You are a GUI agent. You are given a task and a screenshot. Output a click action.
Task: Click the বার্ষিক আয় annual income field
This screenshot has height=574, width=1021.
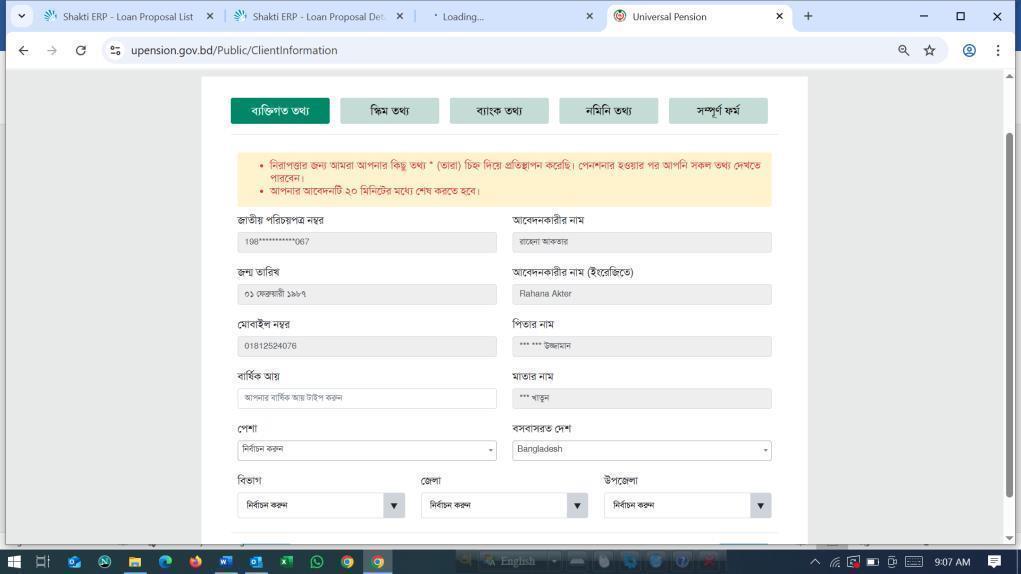click(366, 398)
